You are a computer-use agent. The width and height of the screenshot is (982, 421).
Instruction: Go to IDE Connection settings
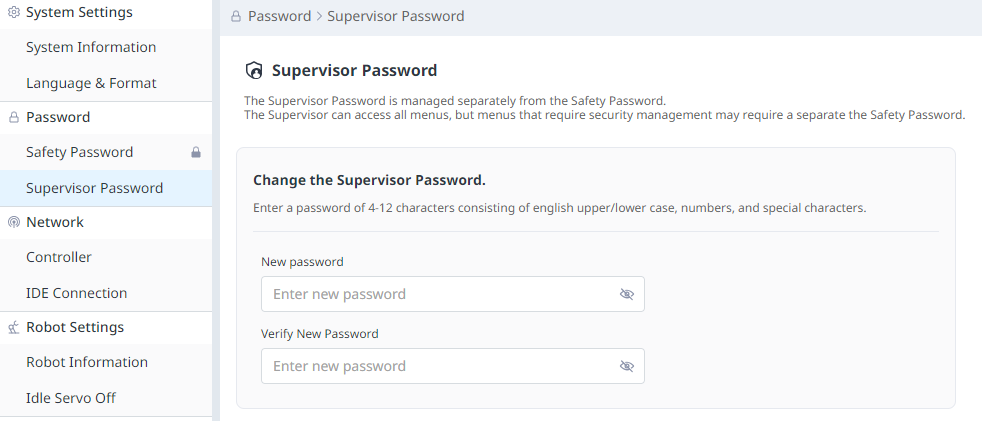(x=76, y=293)
